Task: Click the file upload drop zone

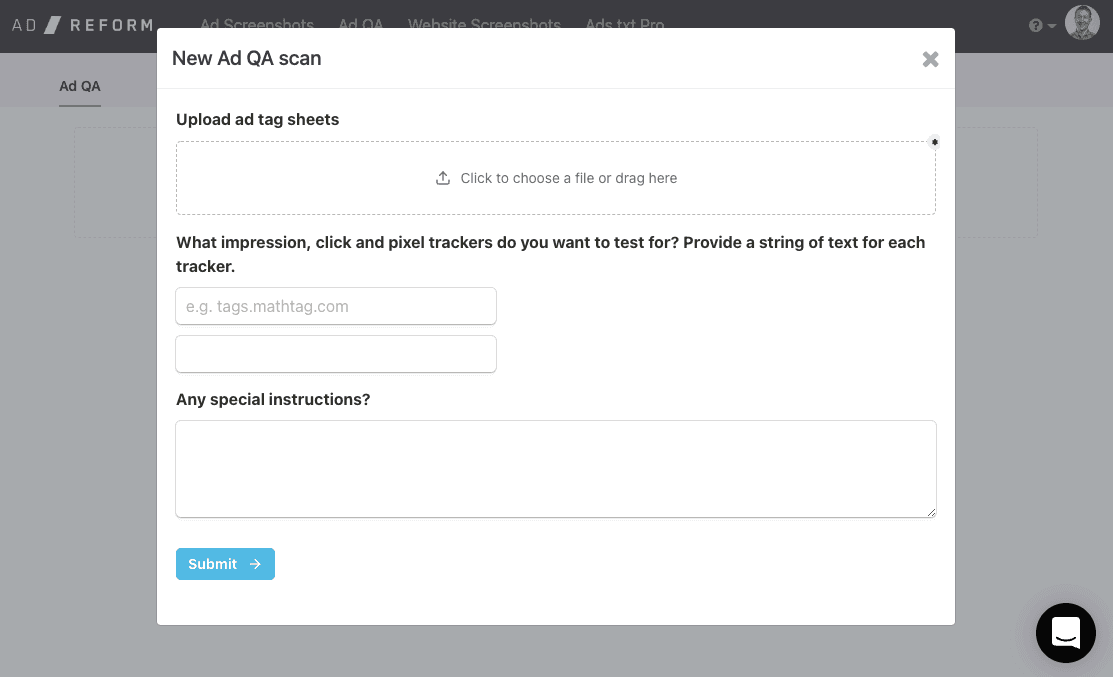Action: pyautogui.click(x=556, y=177)
